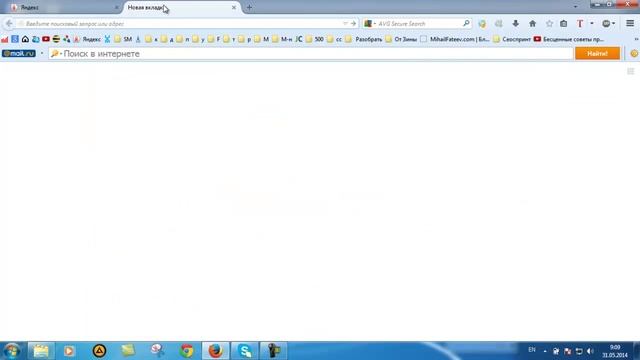Open taskbar clock showing 9:09
The width and height of the screenshot is (640, 360).
[x=615, y=351]
